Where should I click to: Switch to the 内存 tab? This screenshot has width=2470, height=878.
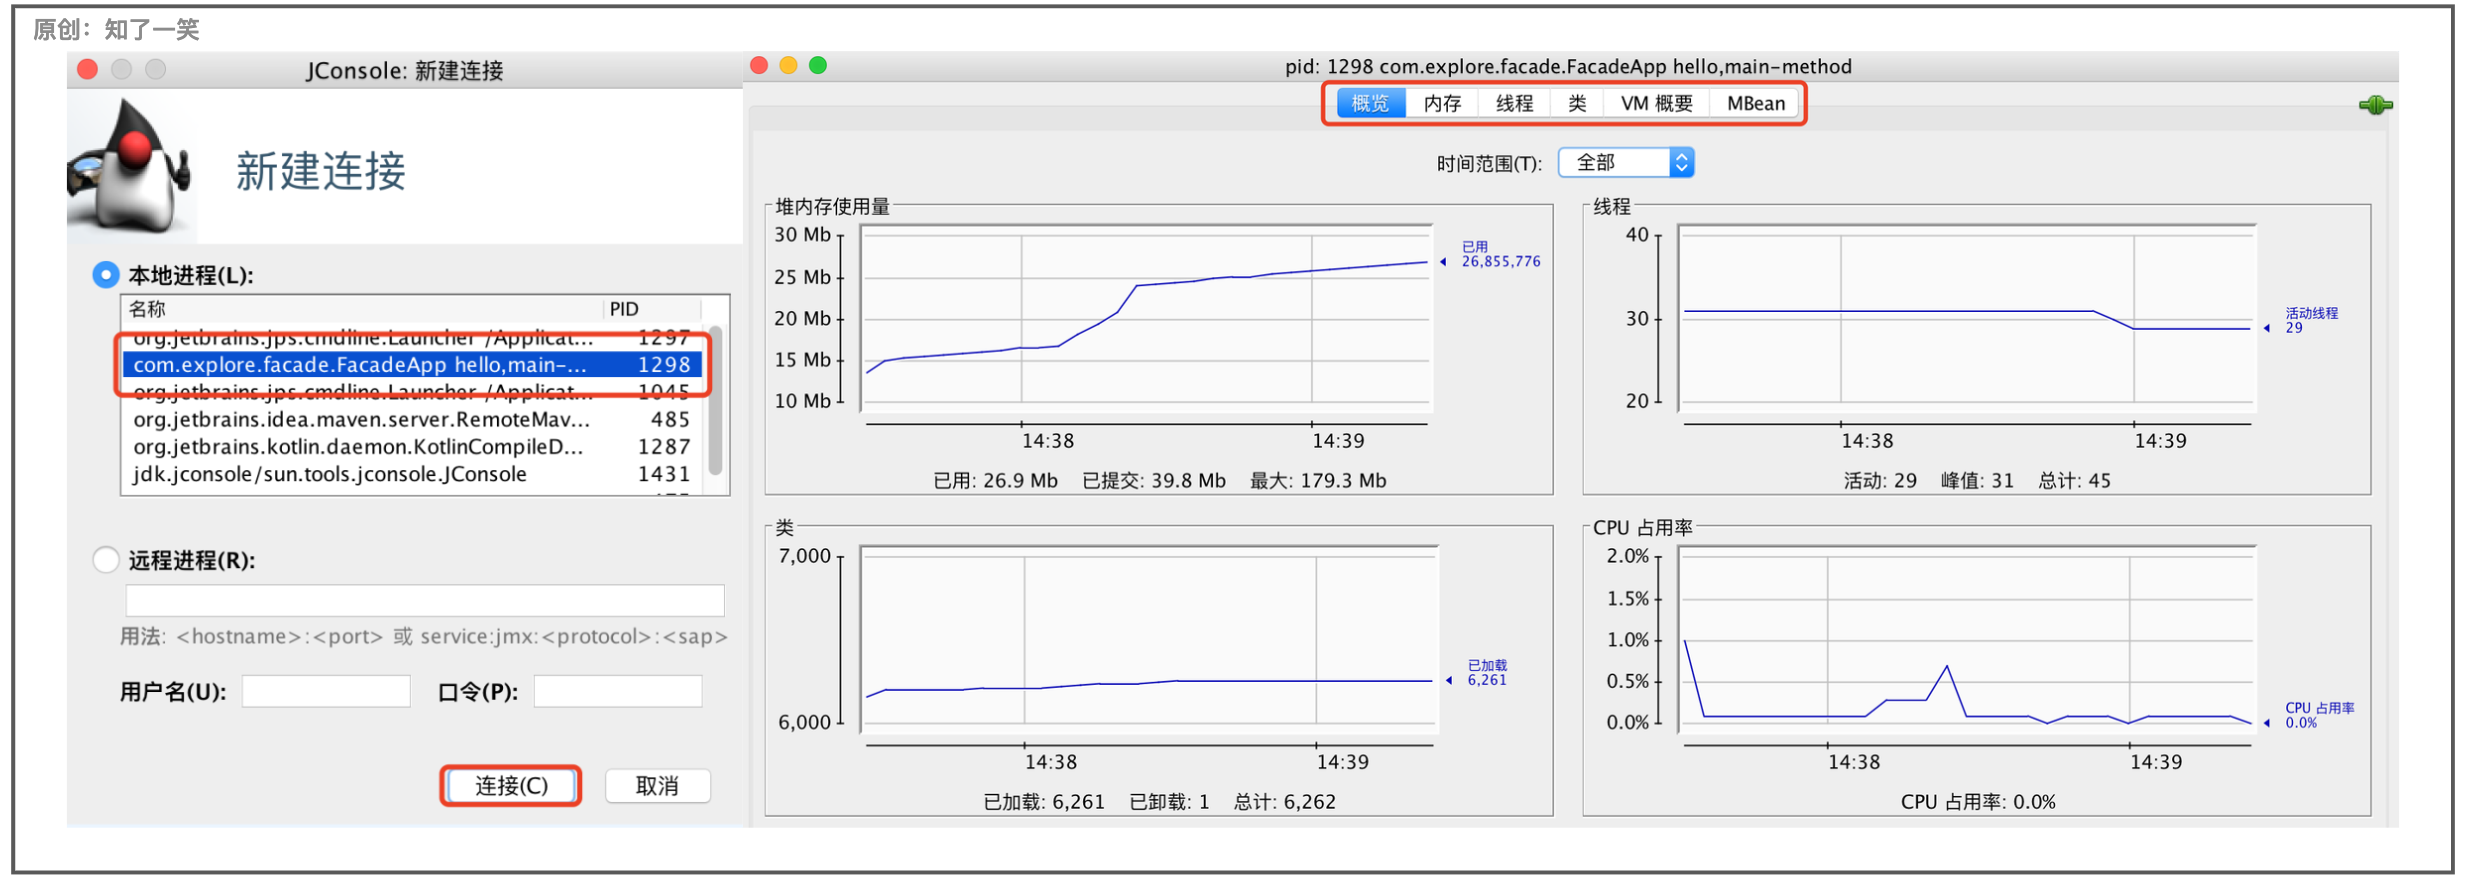(1442, 104)
